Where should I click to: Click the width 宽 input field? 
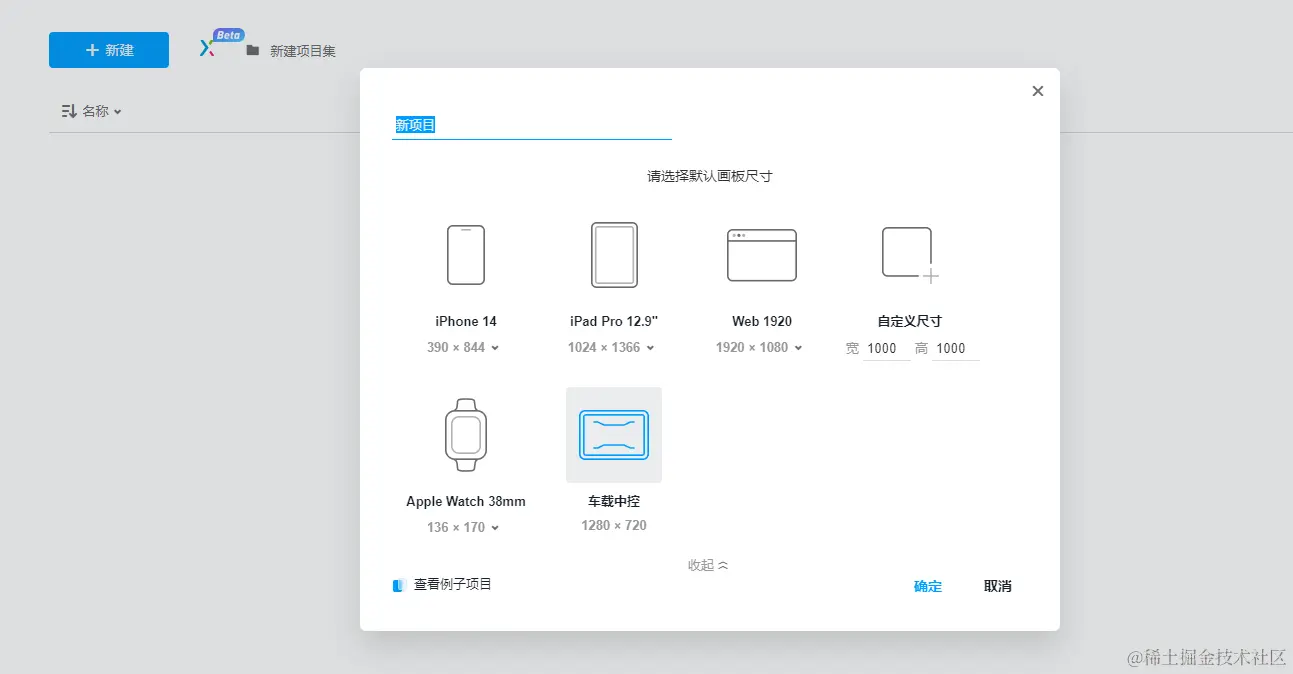(x=887, y=348)
